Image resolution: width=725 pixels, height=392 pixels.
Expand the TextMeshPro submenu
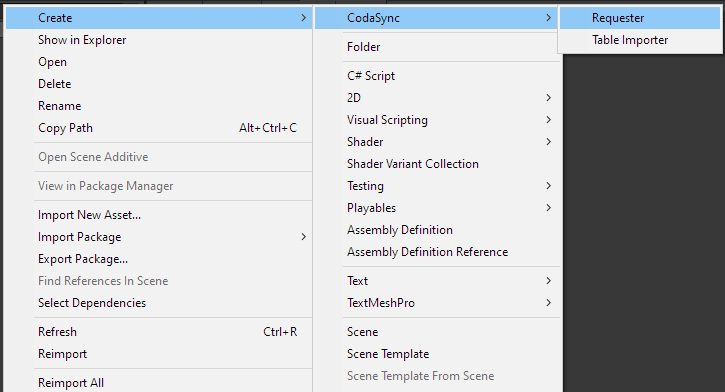point(436,303)
